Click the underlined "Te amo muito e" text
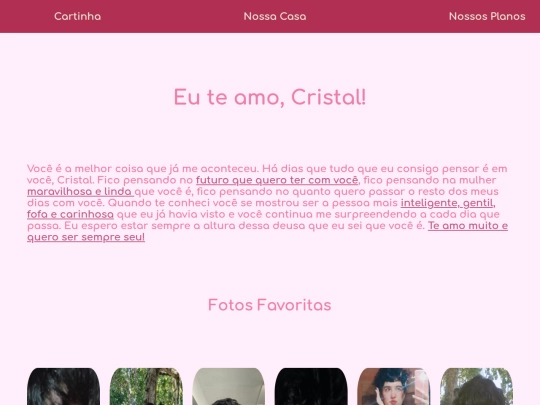Viewport: 540px width, 405px height. [x=468, y=226]
